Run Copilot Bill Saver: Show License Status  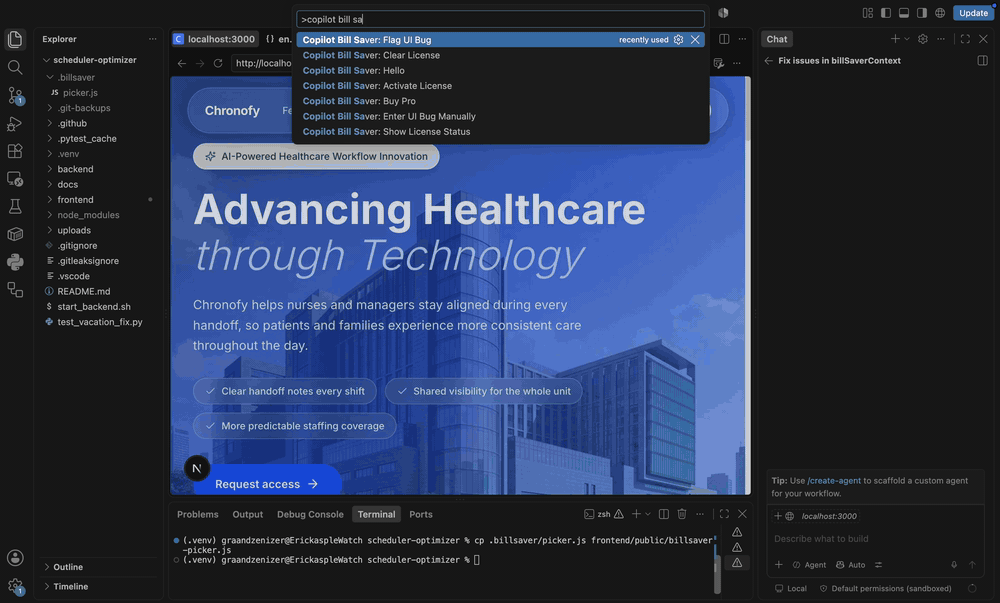point(501,132)
